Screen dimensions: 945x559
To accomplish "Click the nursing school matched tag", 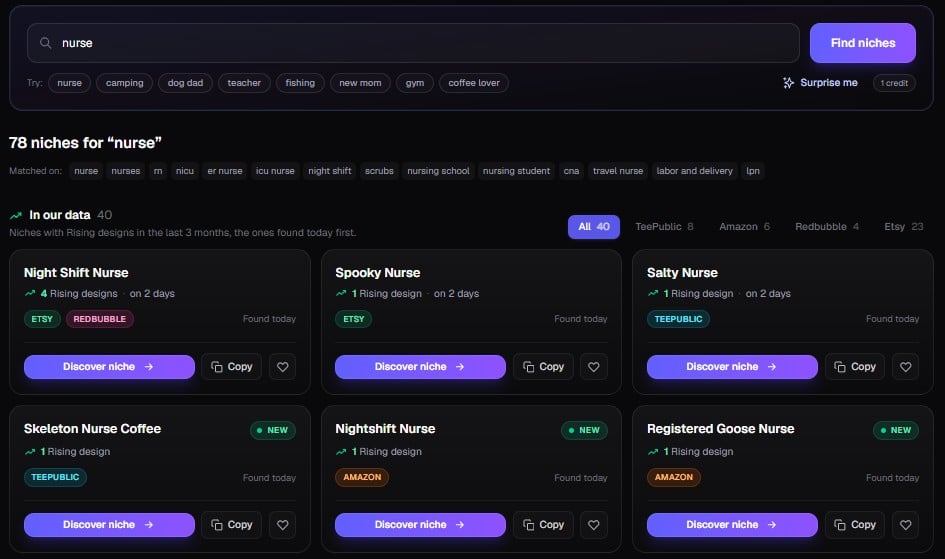I will 438,171.
